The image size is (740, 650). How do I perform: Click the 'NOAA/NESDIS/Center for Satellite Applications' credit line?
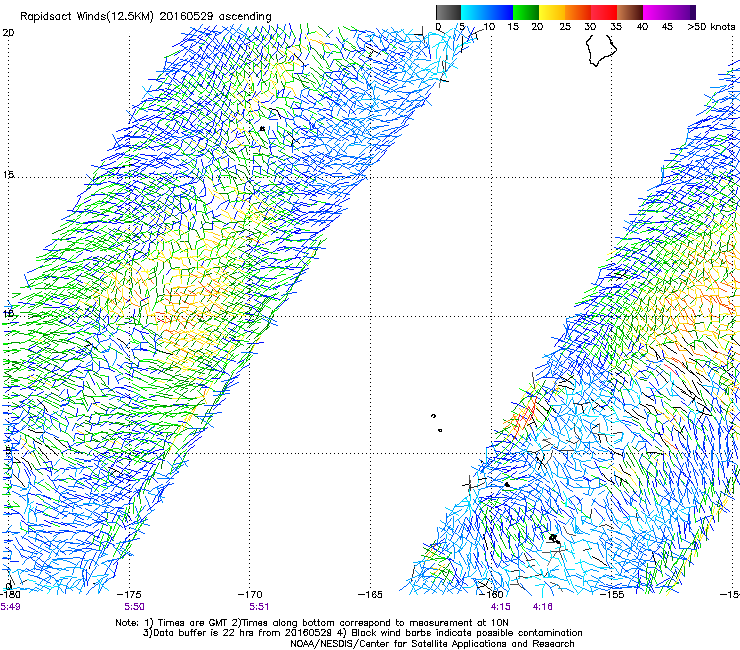432,644
